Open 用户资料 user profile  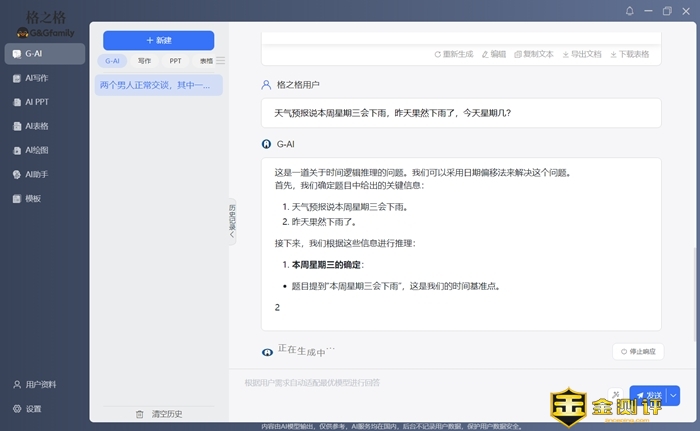(40, 384)
